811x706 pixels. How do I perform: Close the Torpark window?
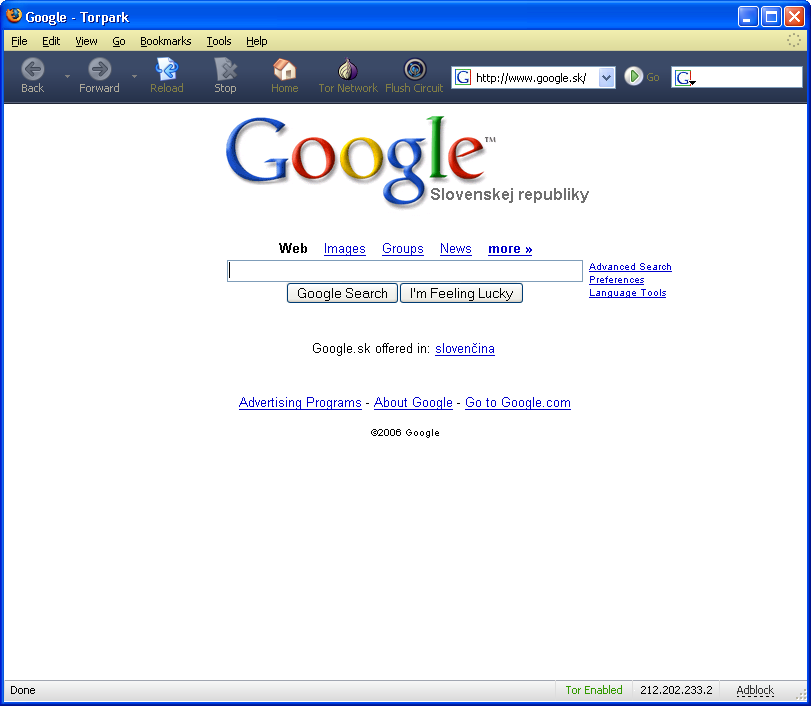click(794, 17)
